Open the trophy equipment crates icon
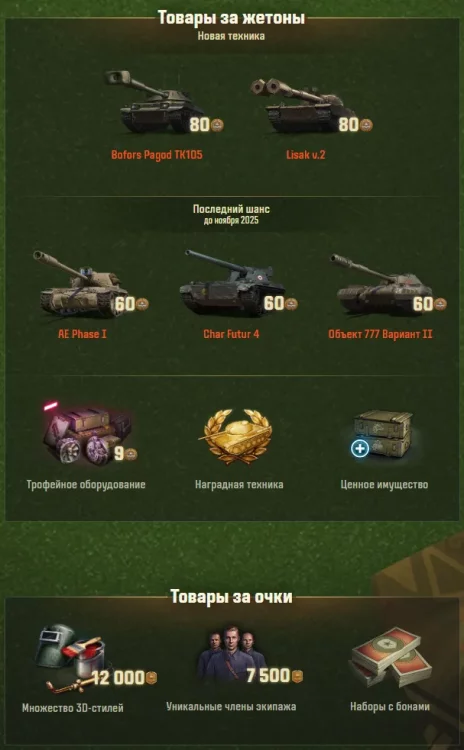464x750 pixels. 86,433
